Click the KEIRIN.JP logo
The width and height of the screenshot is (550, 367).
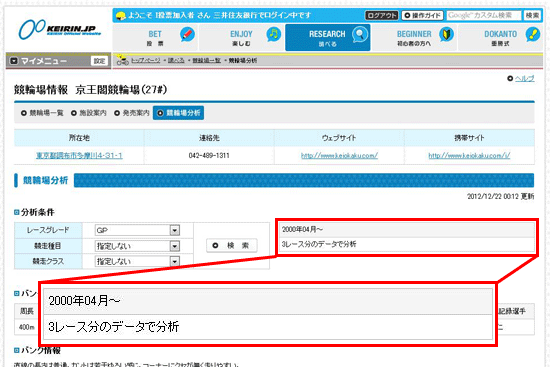click(x=60, y=29)
